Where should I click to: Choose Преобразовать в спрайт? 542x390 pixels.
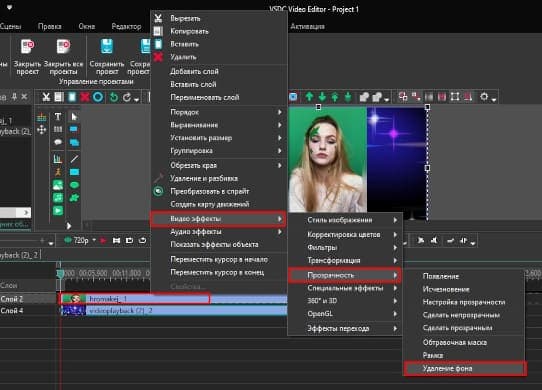pos(219,191)
